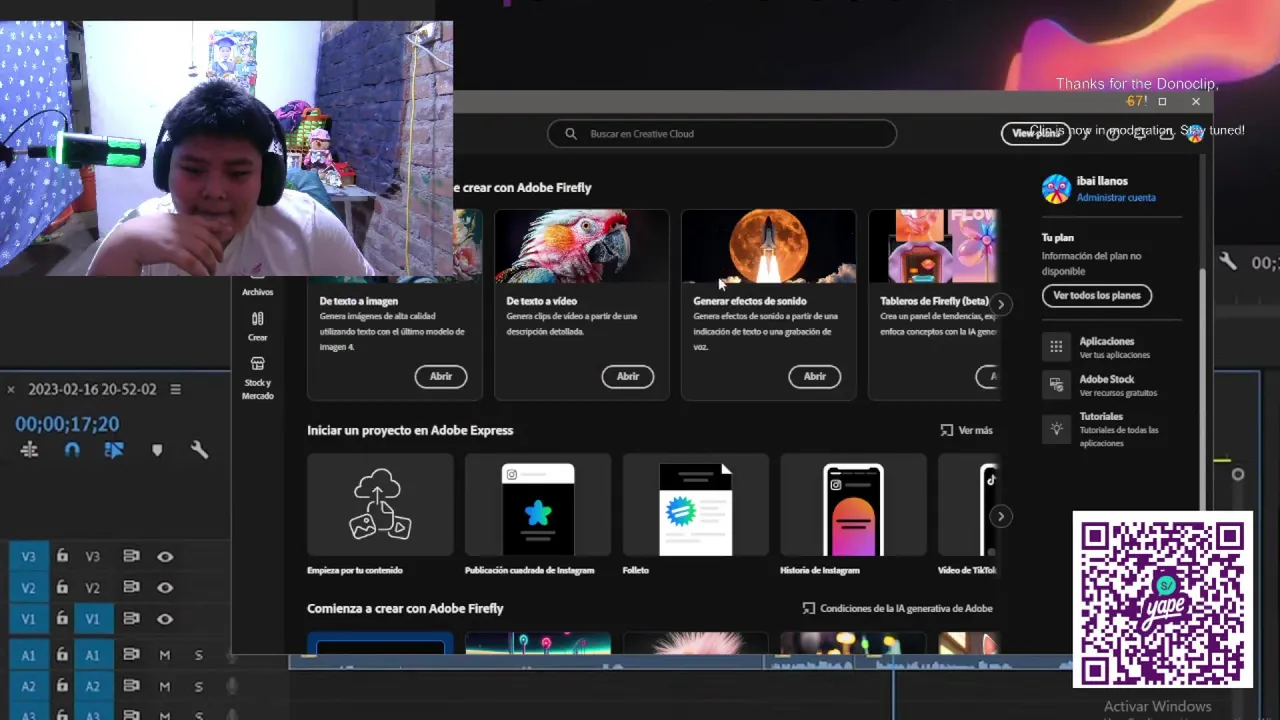
Task: Click Abrir on De texto a imagen card
Action: pyautogui.click(x=441, y=376)
